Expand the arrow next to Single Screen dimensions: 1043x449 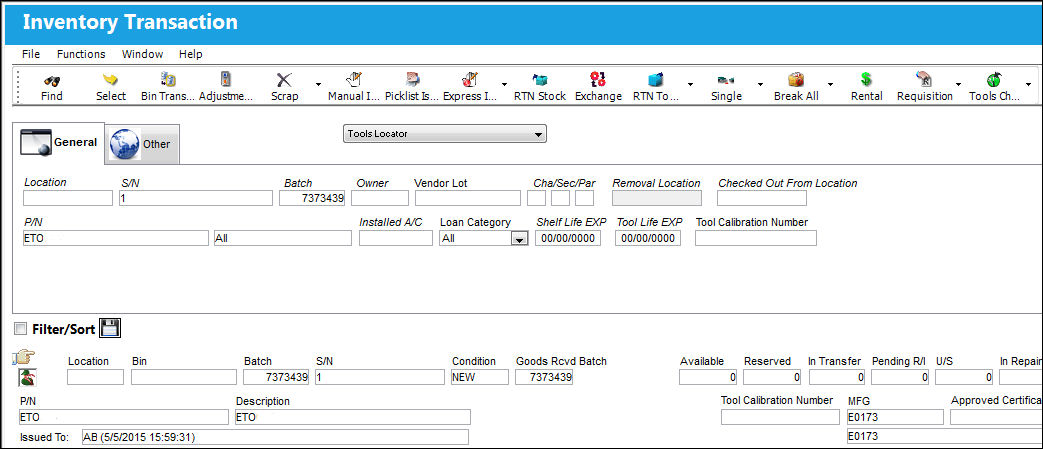[760, 84]
